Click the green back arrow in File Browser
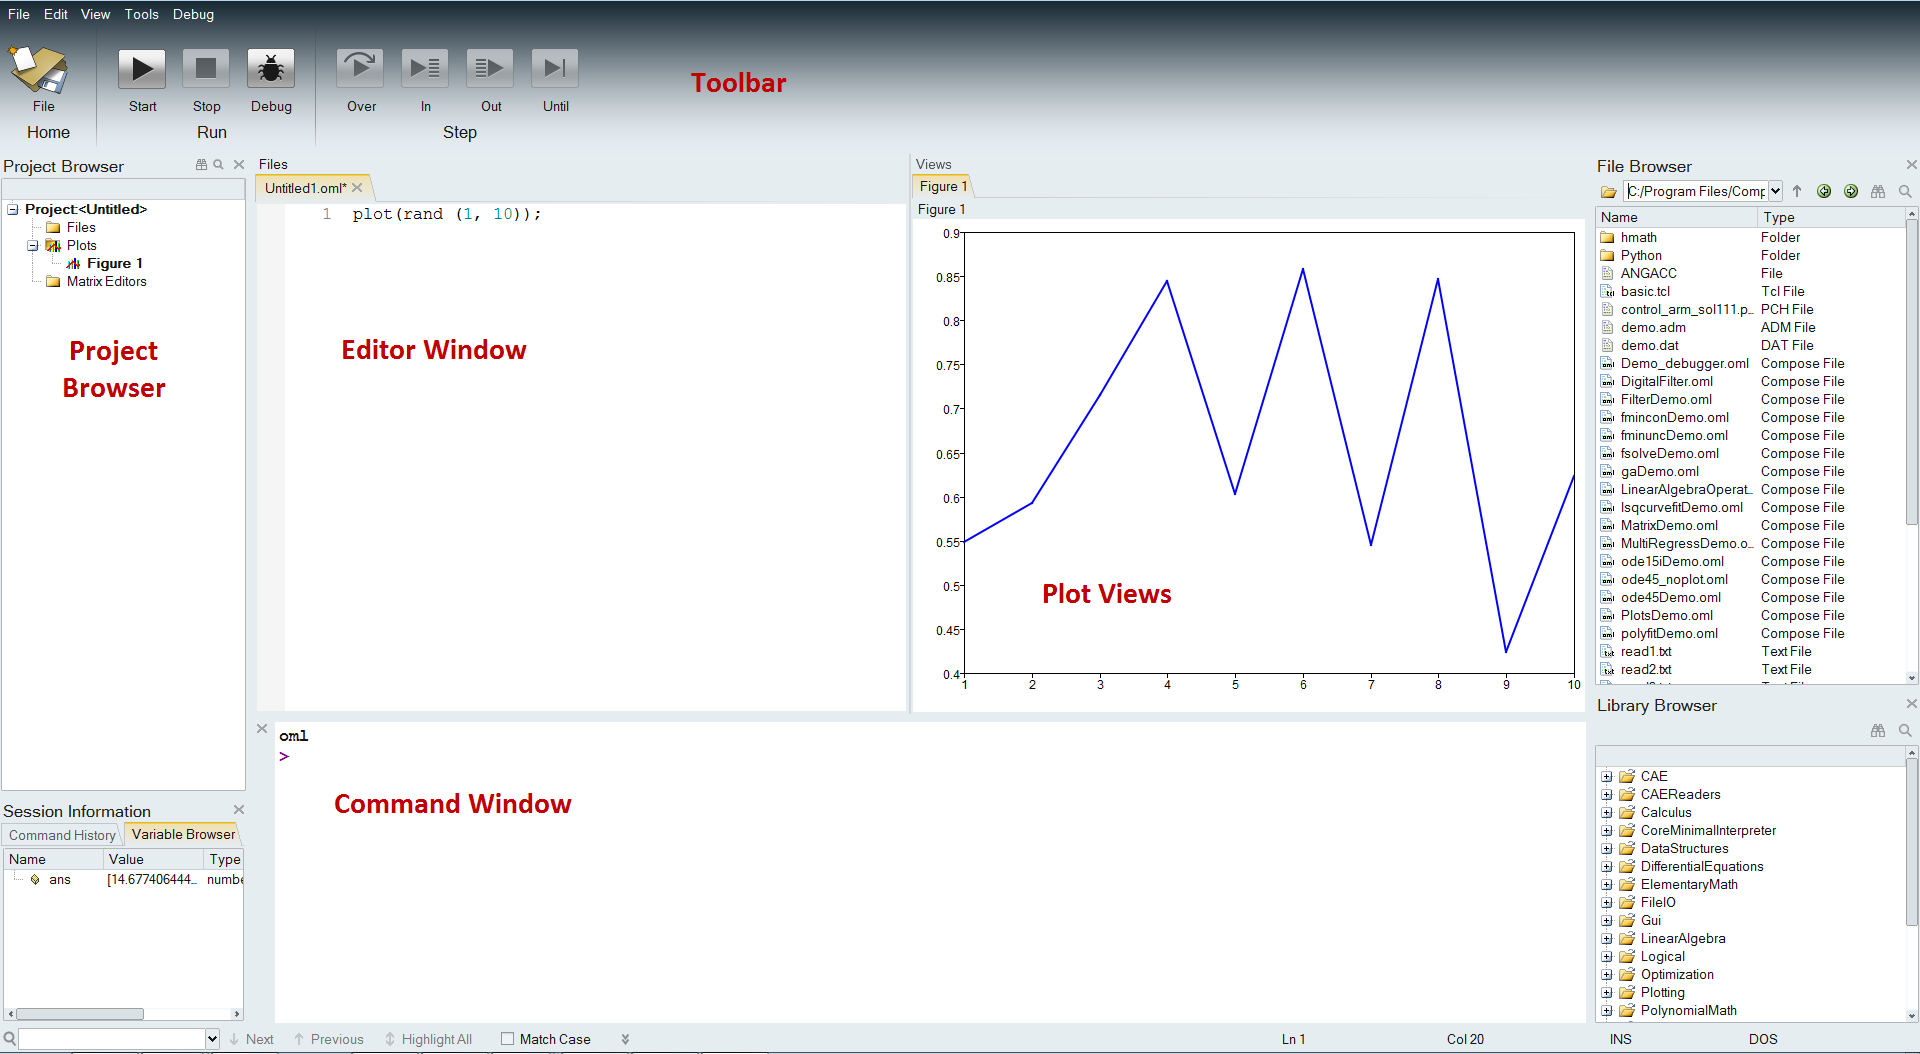 click(x=1825, y=191)
